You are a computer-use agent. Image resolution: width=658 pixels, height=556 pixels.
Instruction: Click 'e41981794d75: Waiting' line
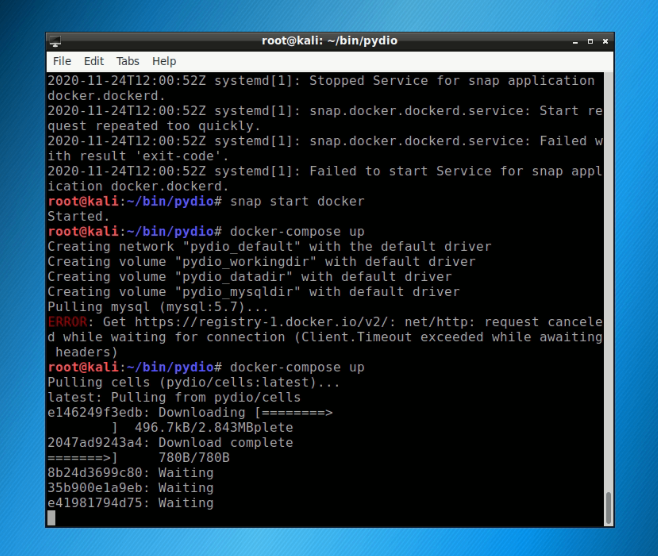click(x=131, y=503)
